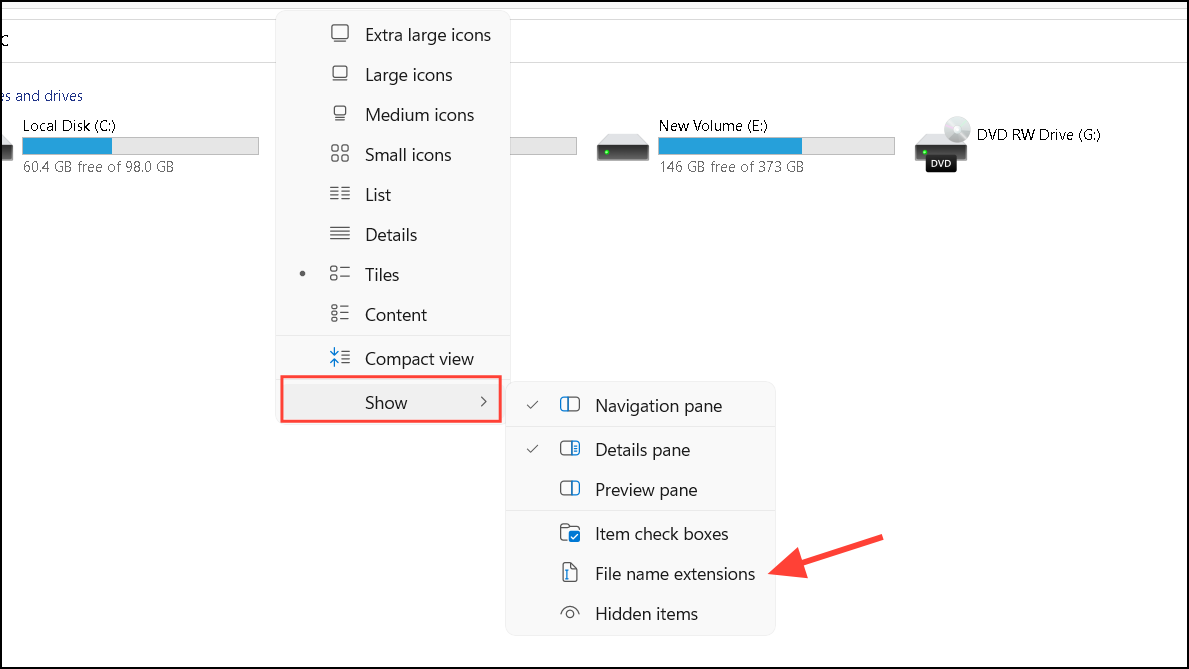The image size is (1189, 669).
Task: Uncheck the Details pane option
Action: (x=642, y=449)
